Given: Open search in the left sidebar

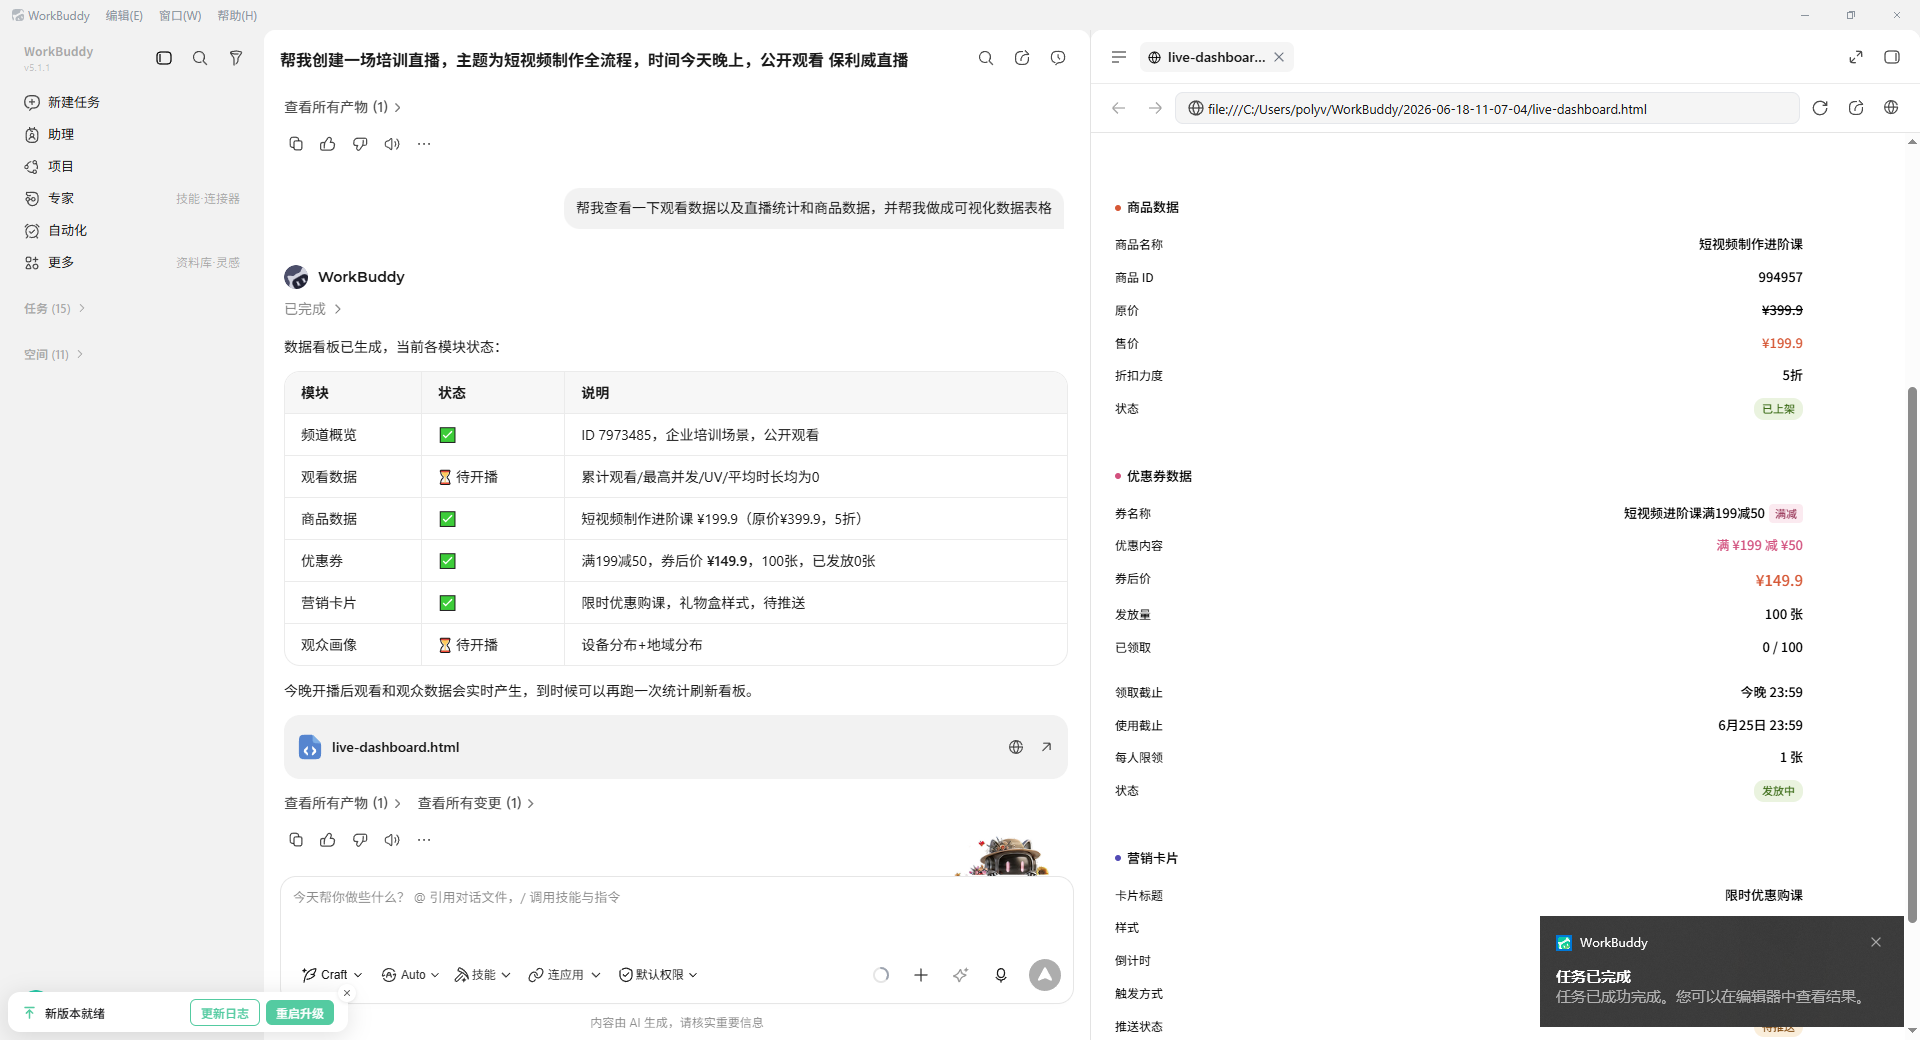Looking at the screenshot, I should tap(200, 58).
